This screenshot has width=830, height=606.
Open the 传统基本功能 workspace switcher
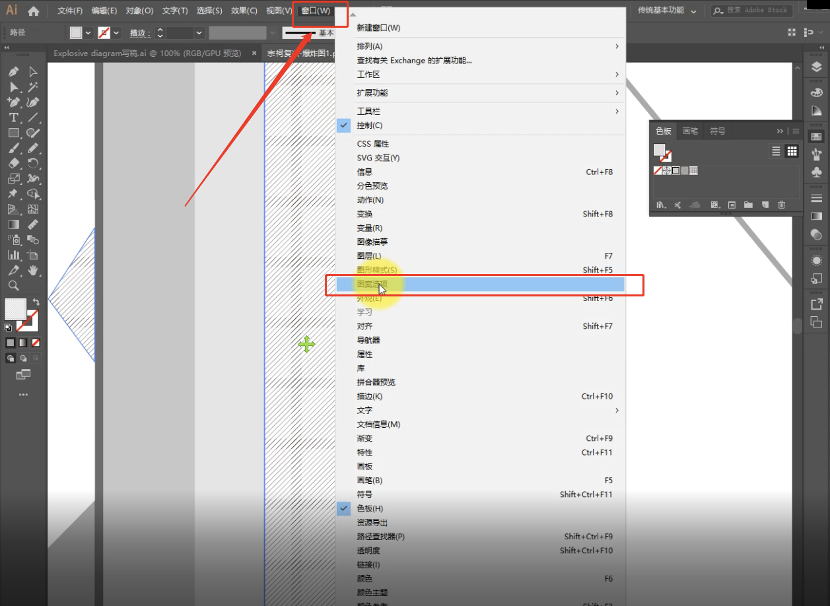666,11
